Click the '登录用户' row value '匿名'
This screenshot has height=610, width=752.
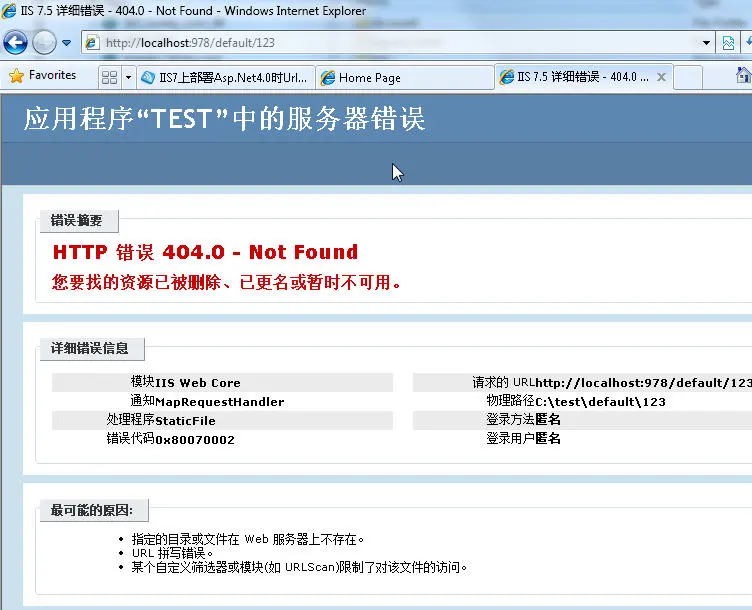click(548, 438)
